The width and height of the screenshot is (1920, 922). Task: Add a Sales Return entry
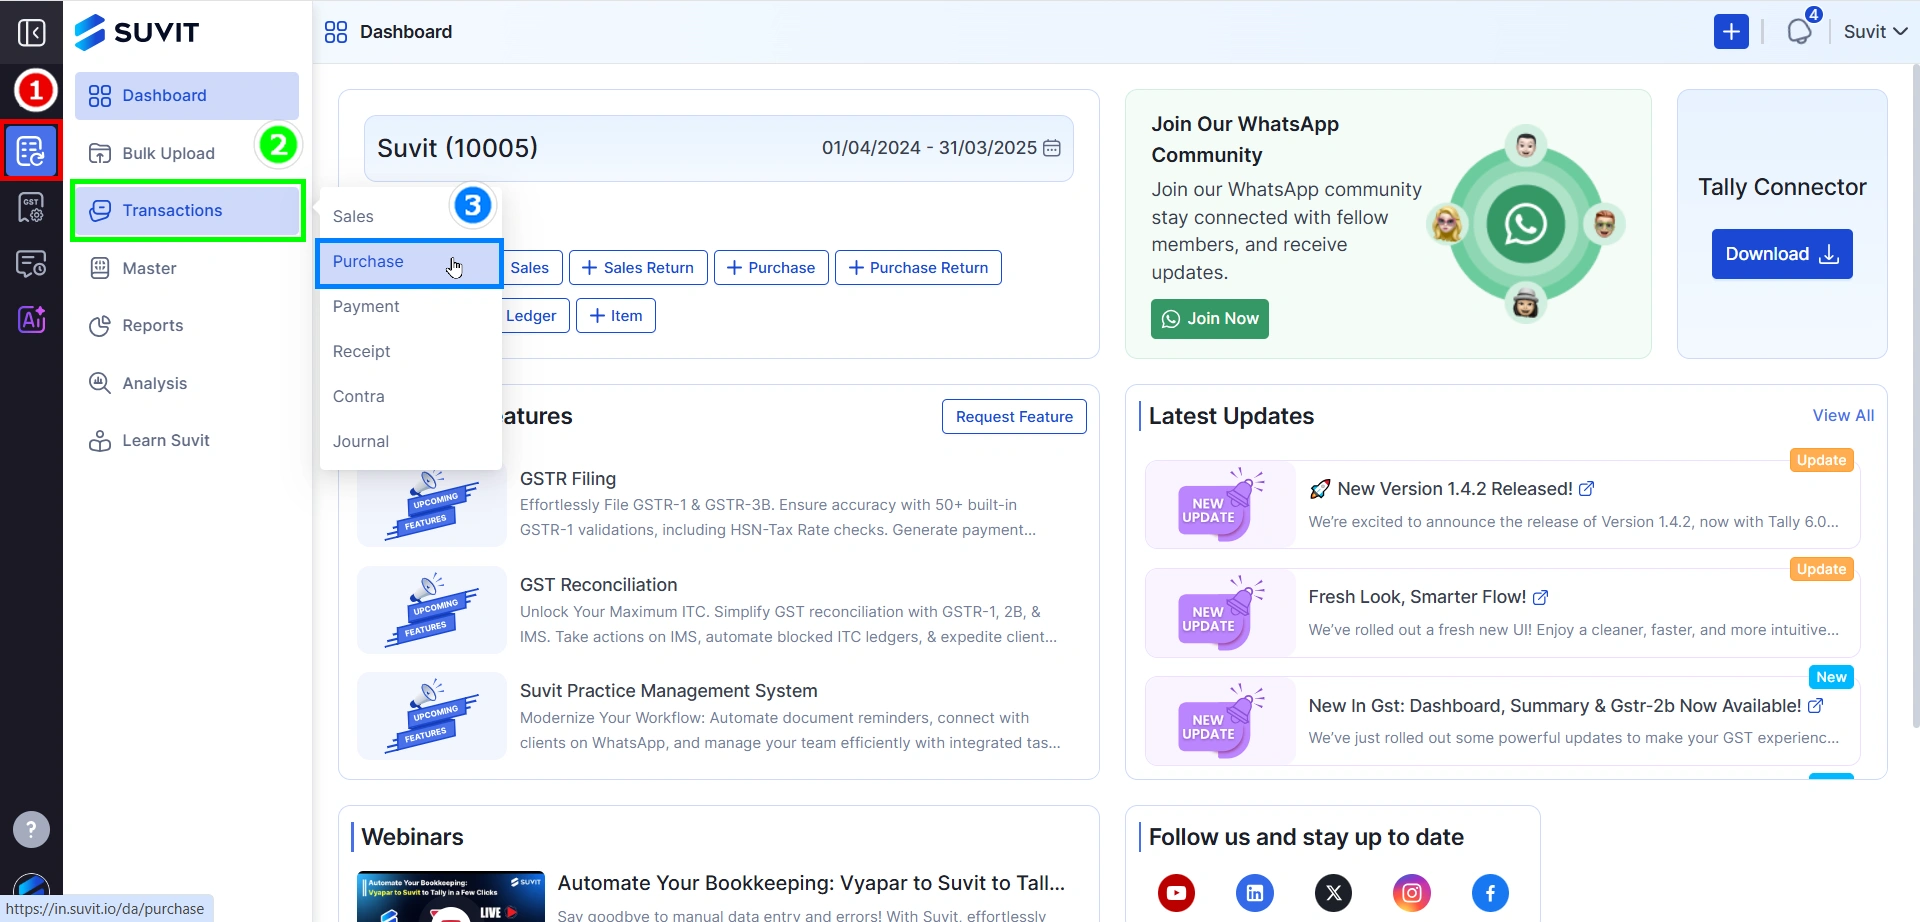pyautogui.click(x=638, y=268)
